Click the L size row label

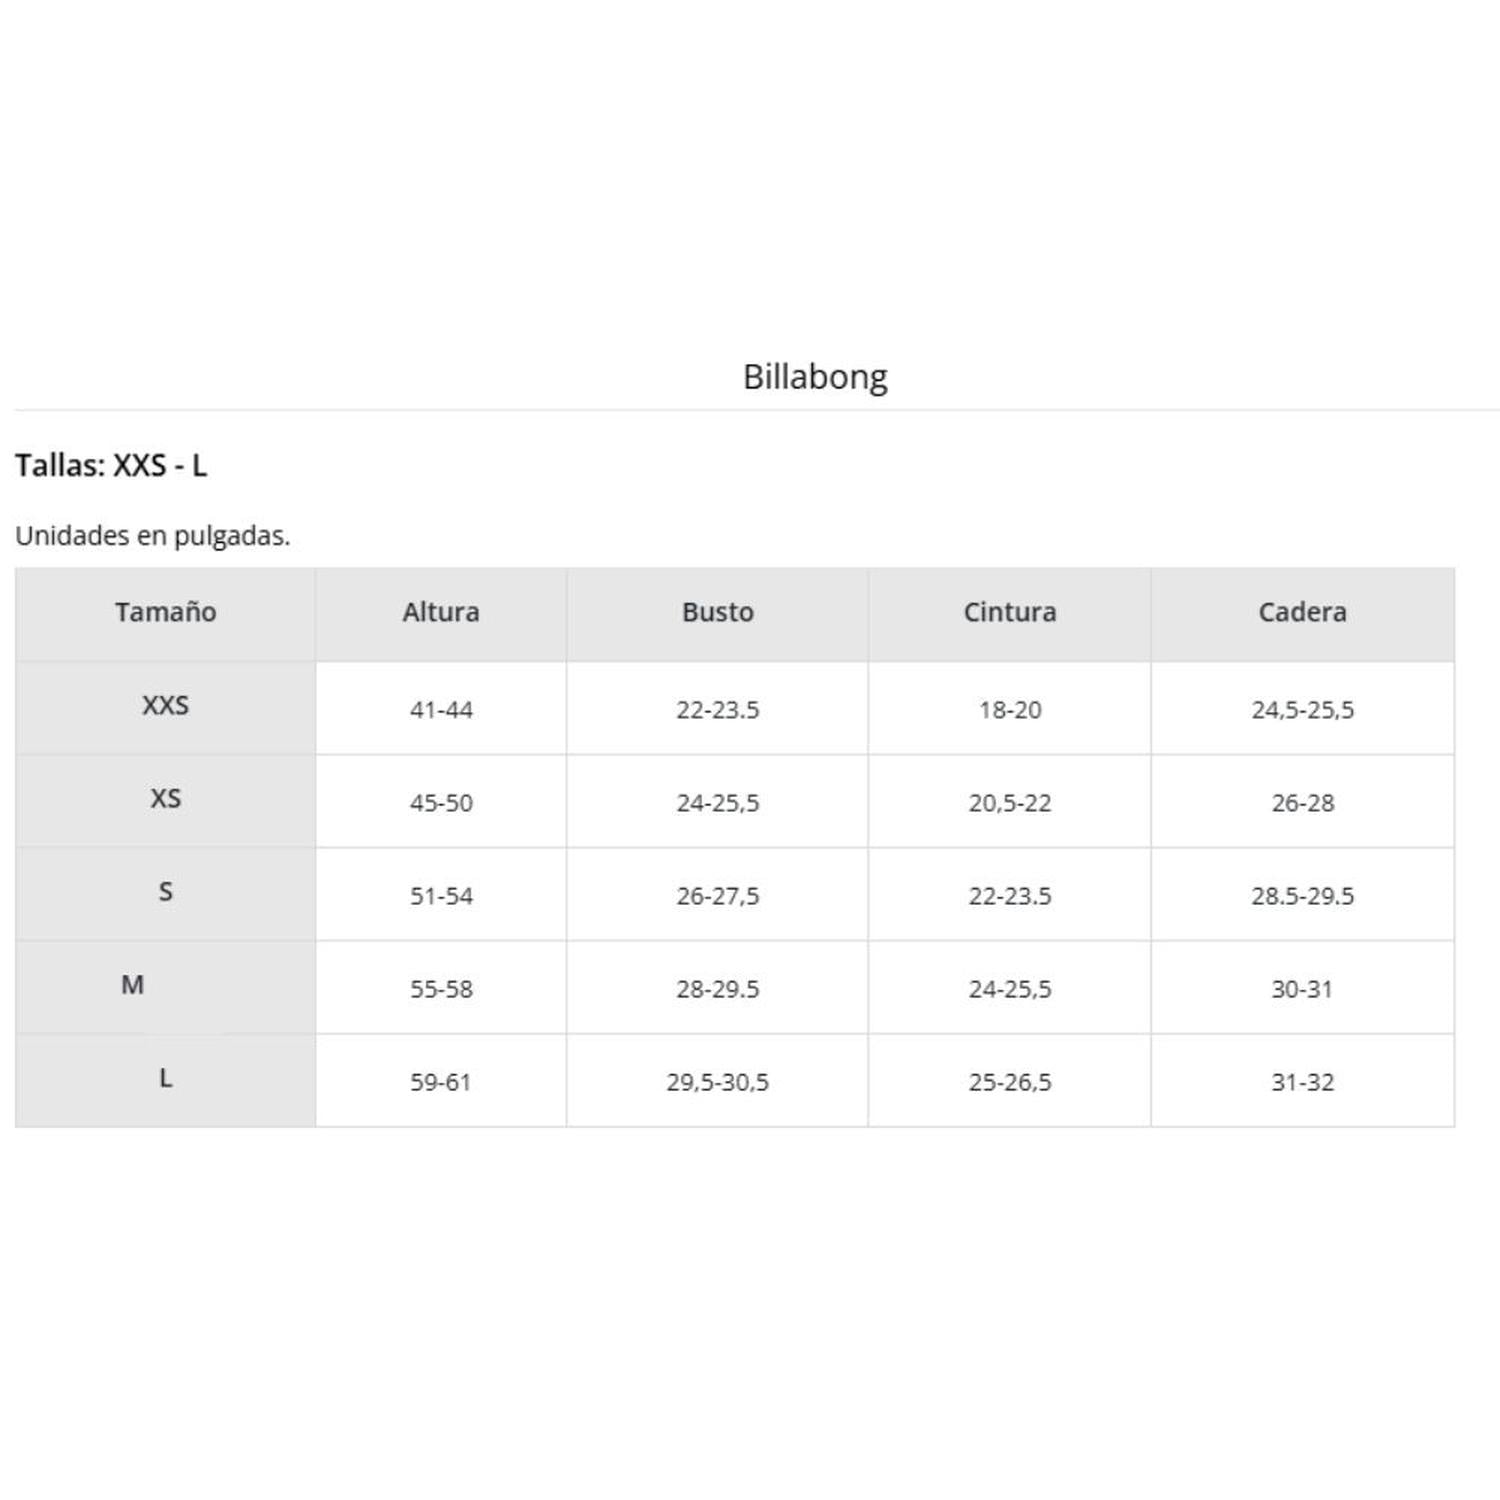166,1078
